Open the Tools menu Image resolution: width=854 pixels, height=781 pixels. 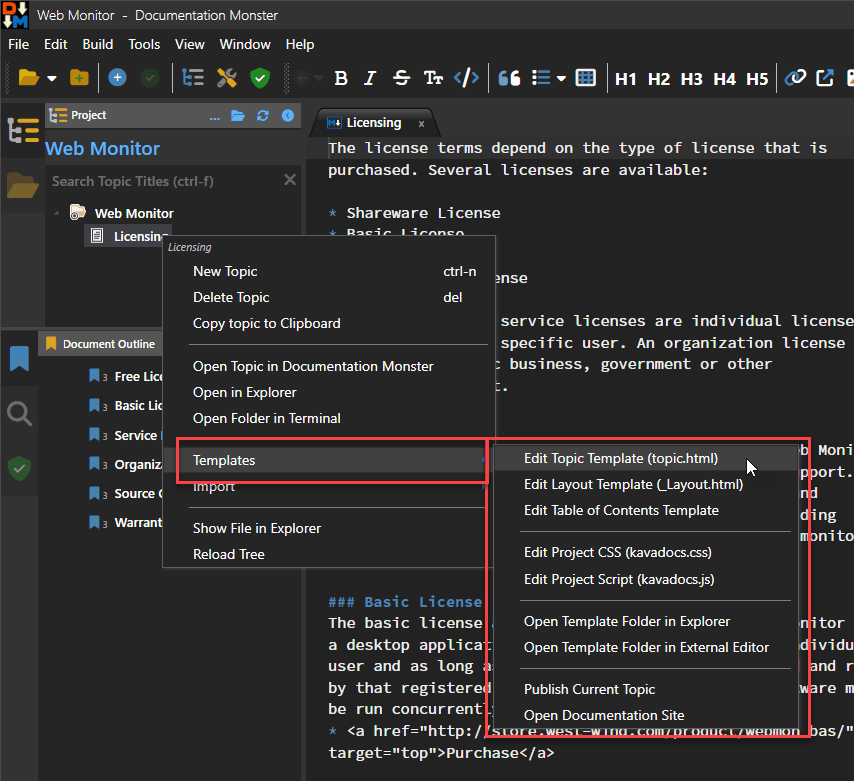[x=144, y=44]
